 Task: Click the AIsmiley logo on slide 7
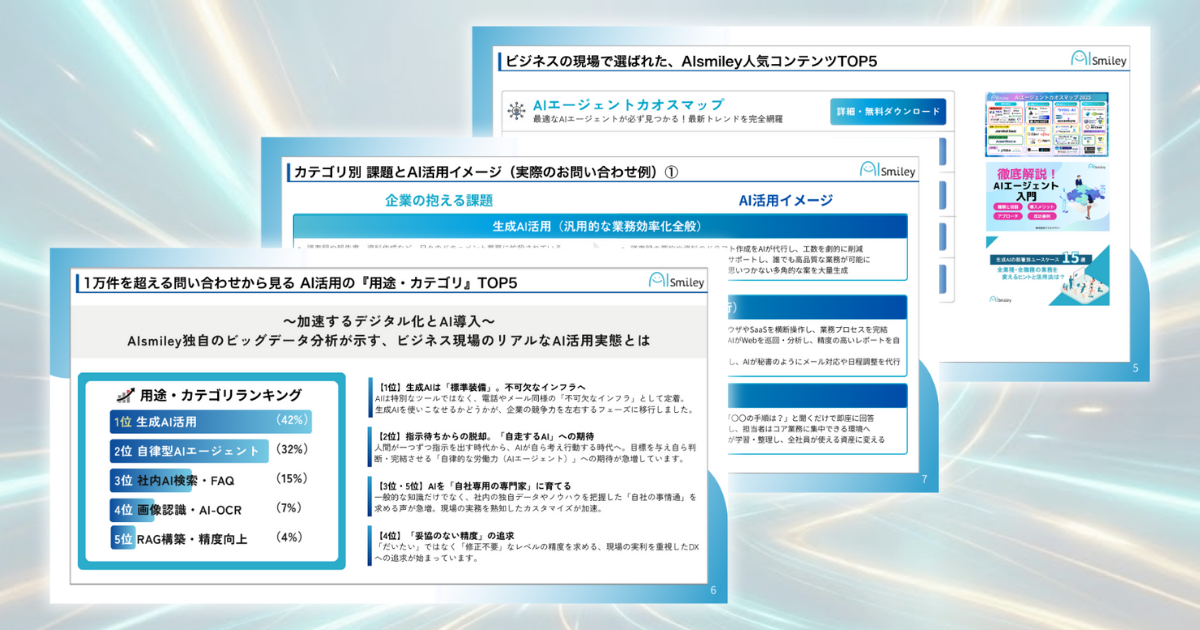[886, 170]
